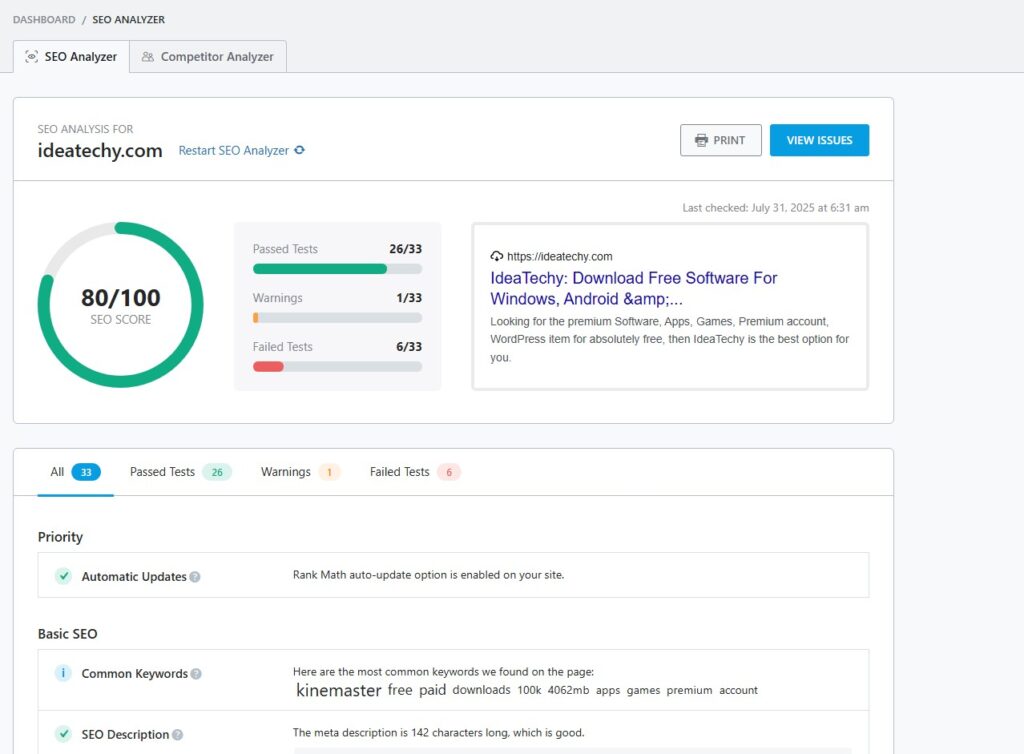Viewport: 1024px width, 754px height.
Task: Click the cloud icon beside preview URL
Action: (x=497, y=256)
